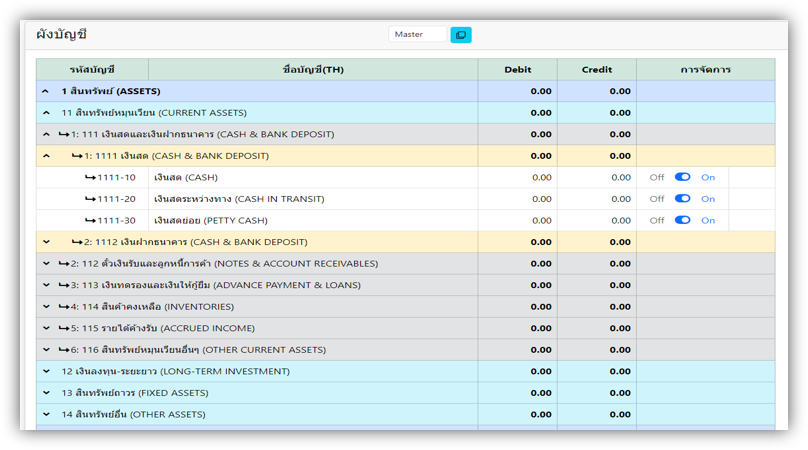The width and height of the screenshot is (808, 450).
Task: Click the Master input field
Action: click(x=417, y=35)
